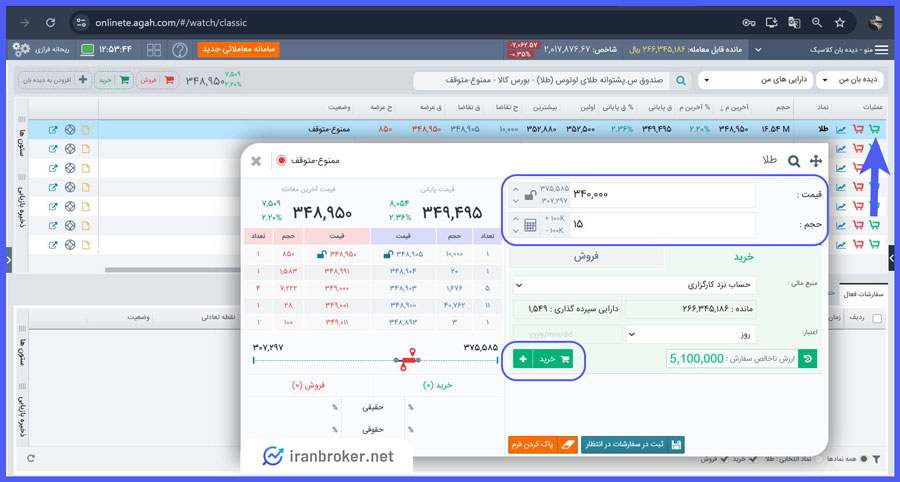Click top toolbar فروش button with red cart

(157, 80)
